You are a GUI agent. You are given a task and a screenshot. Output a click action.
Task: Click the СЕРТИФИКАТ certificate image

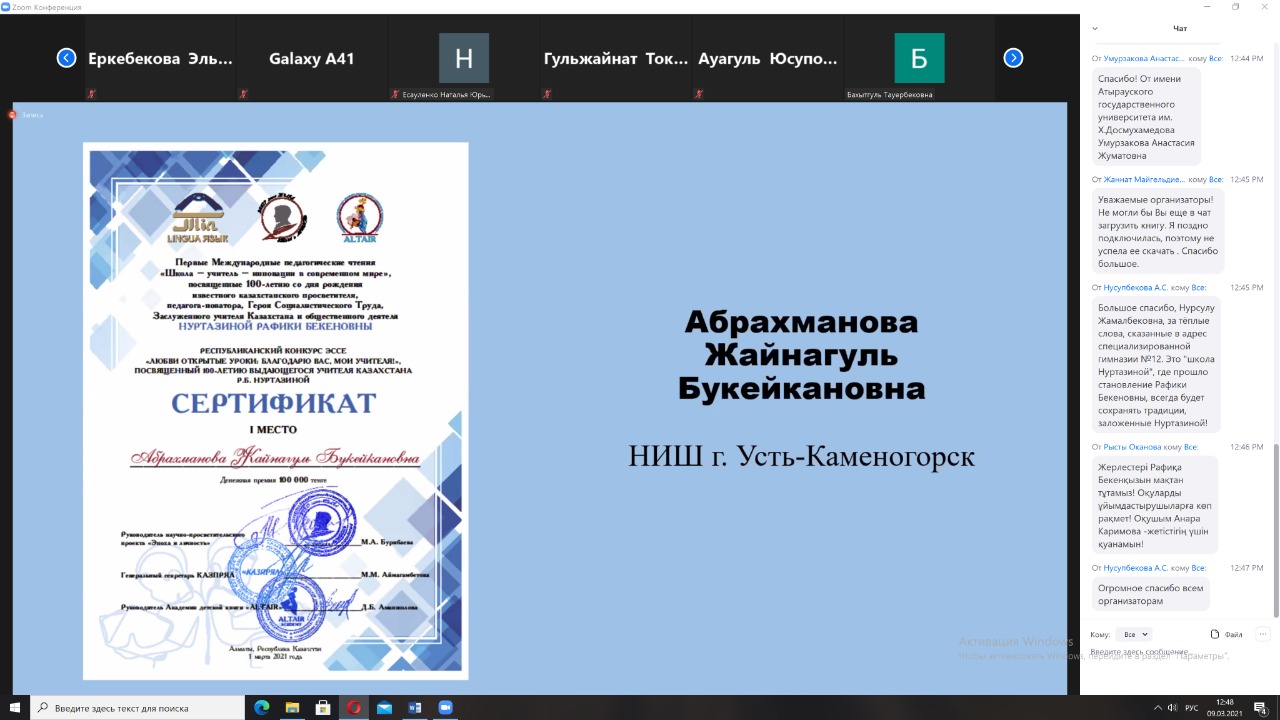point(276,412)
